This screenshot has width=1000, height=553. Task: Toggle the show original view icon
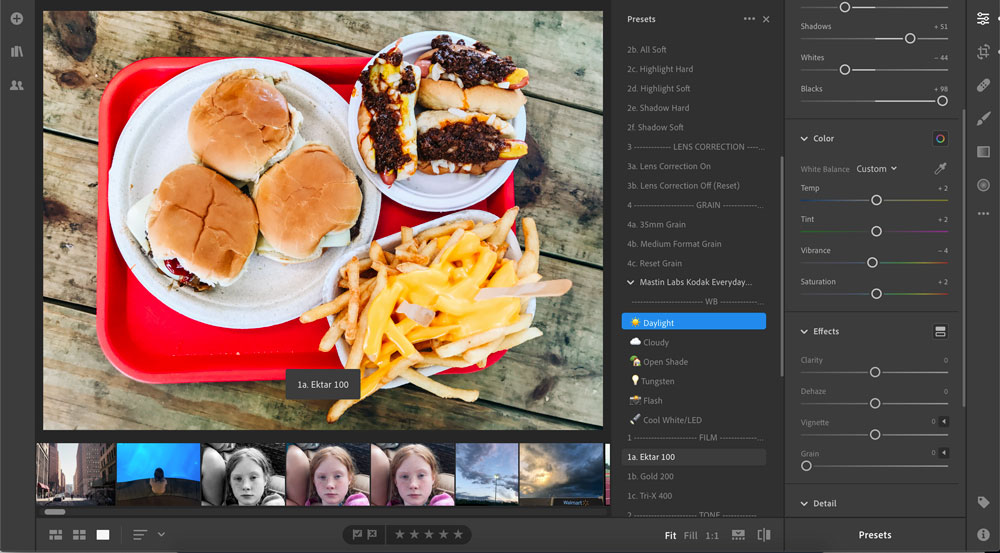pos(764,535)
